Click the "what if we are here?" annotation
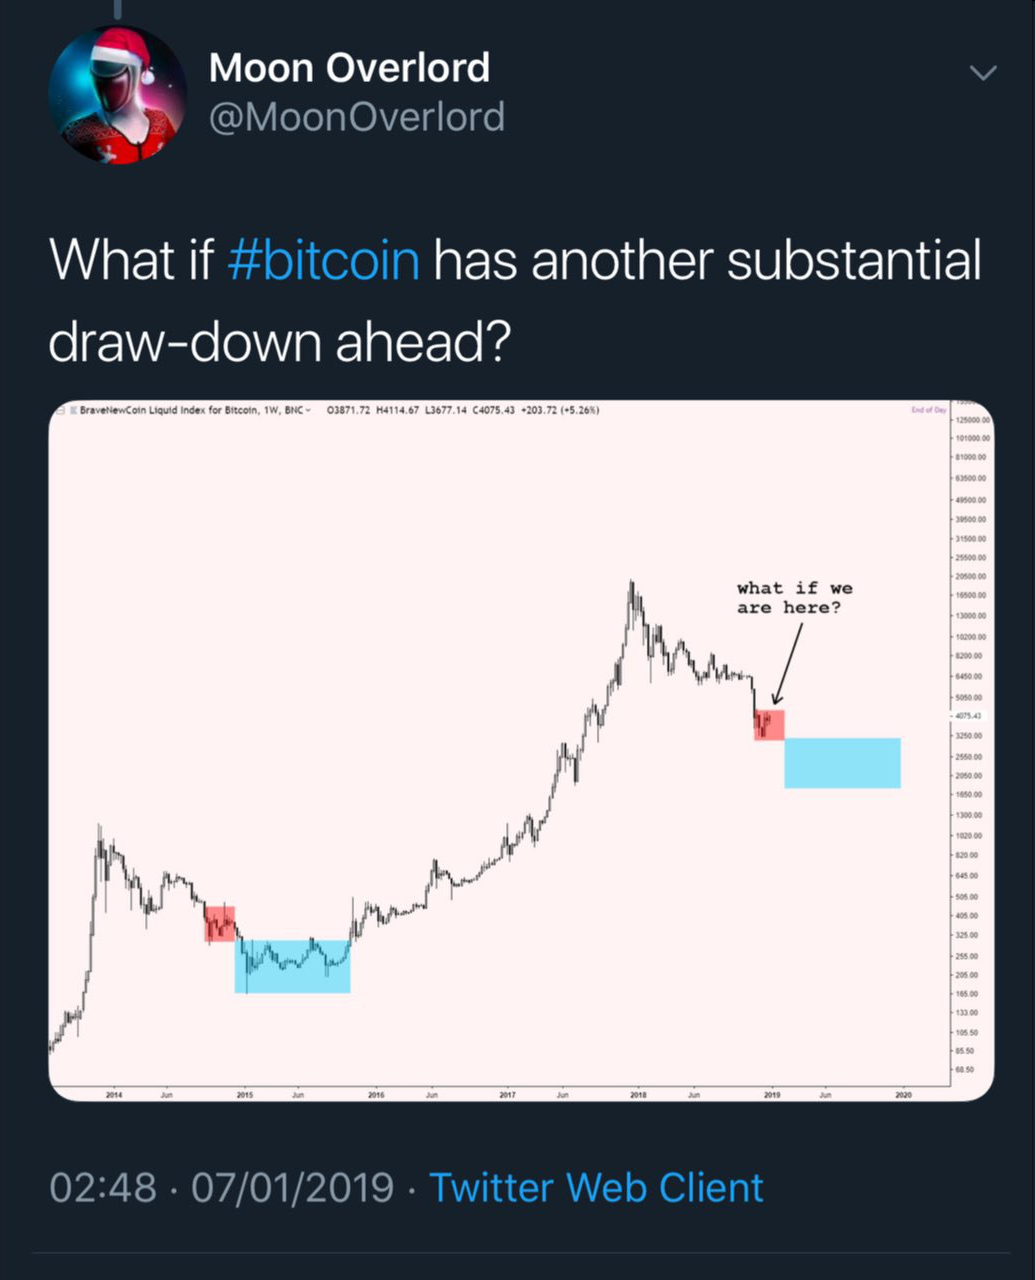This screenshot has width=1035, height=1280. click(x=794, y=598)
